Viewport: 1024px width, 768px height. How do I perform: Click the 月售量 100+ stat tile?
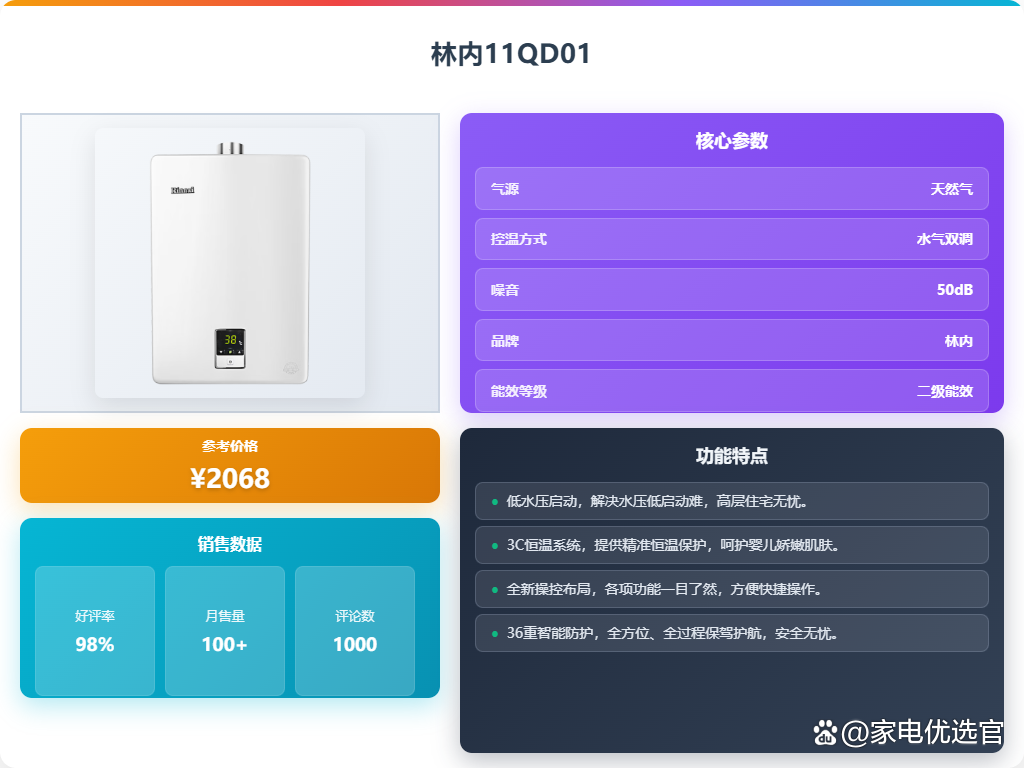(225, 631)
